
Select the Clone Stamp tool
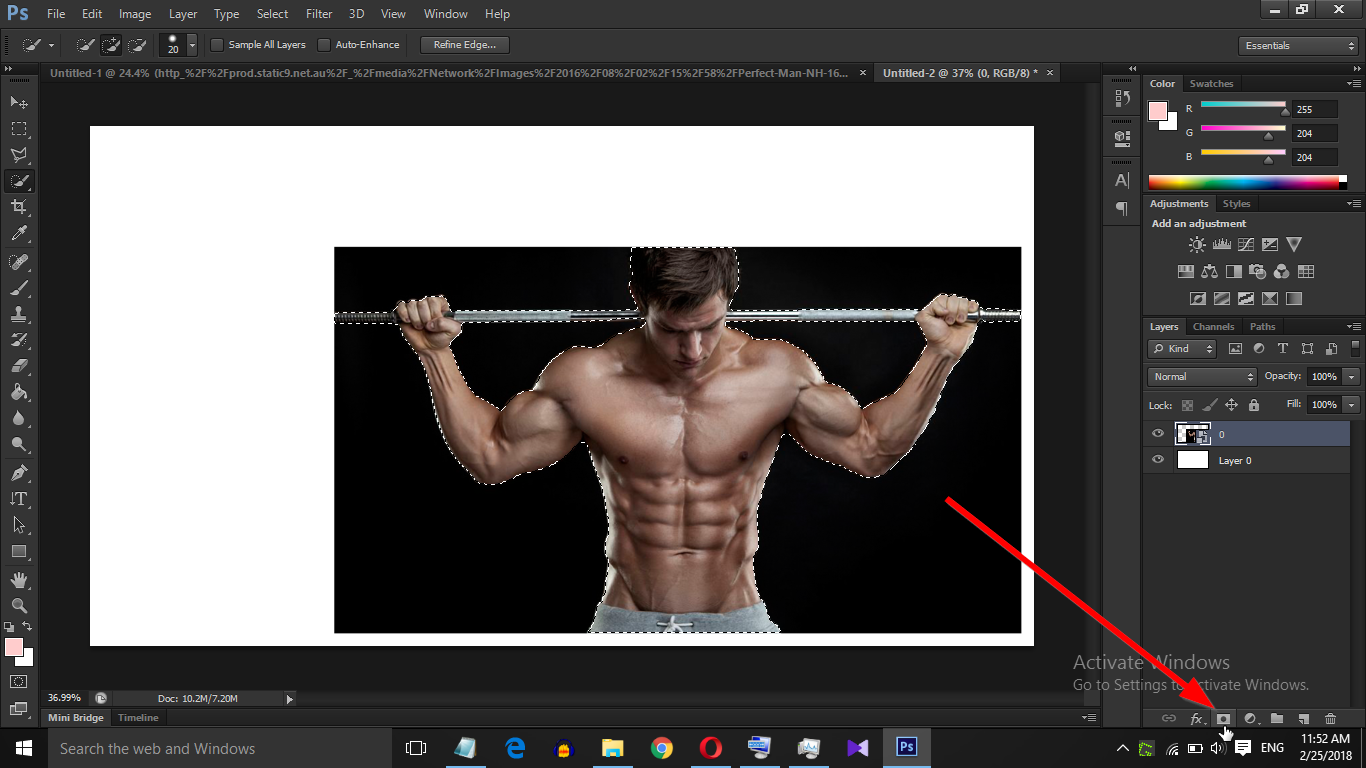(18, 314)
